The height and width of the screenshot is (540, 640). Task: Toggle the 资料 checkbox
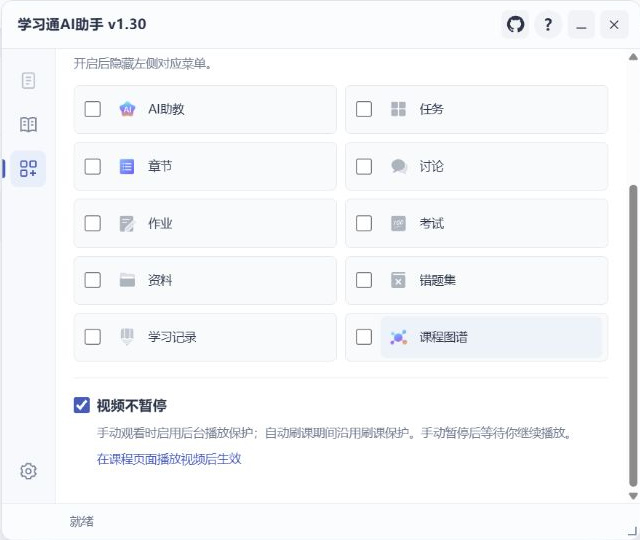(93, 280)
